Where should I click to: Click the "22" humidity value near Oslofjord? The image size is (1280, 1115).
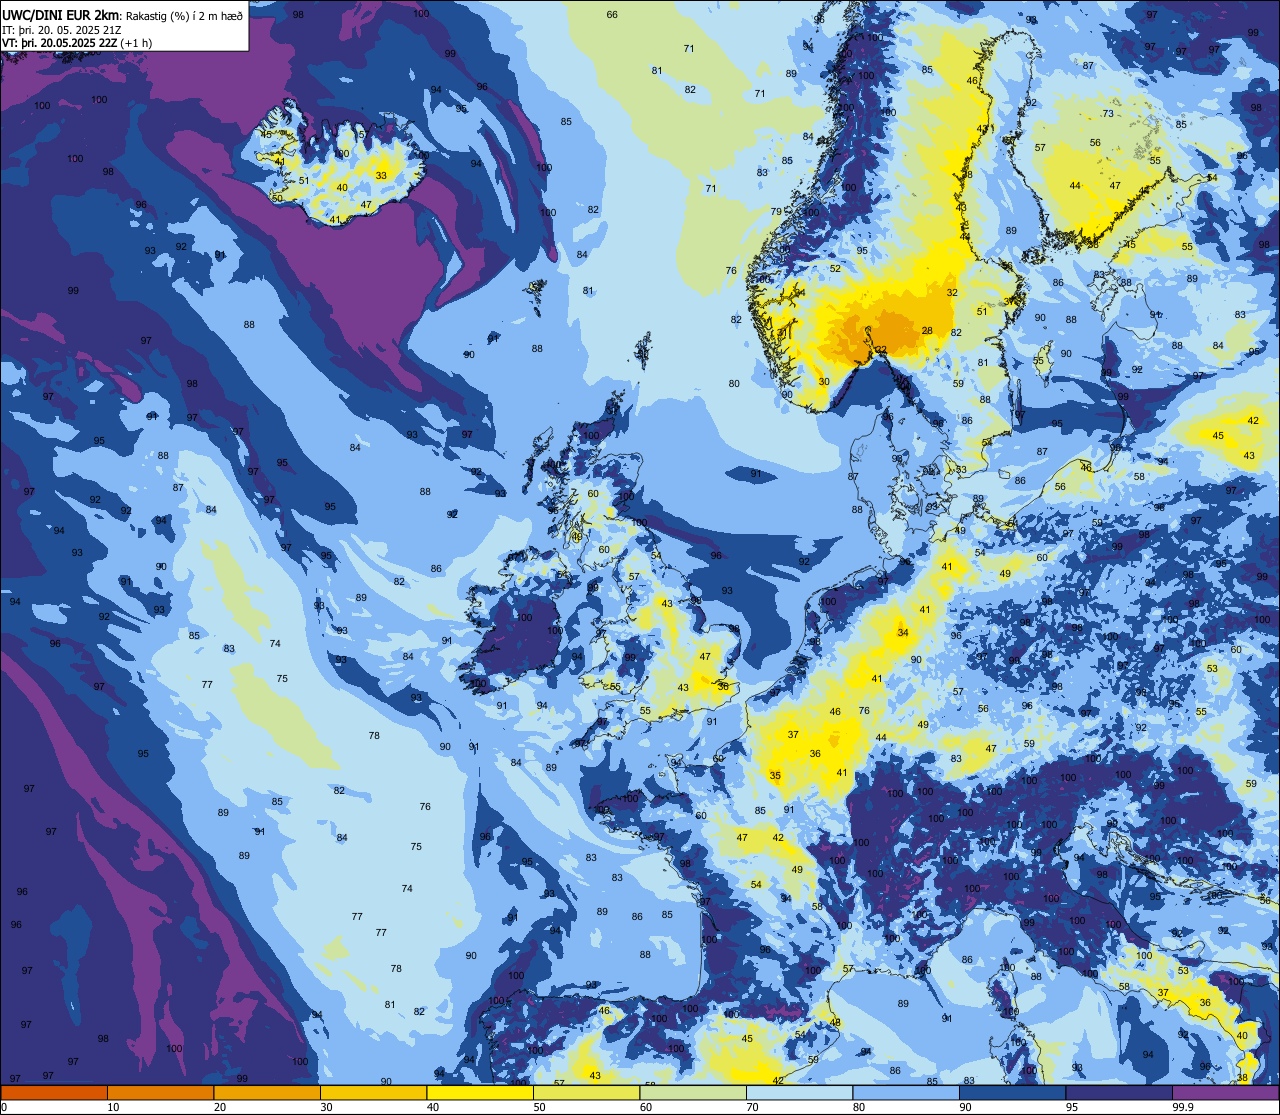coord(881,349)
